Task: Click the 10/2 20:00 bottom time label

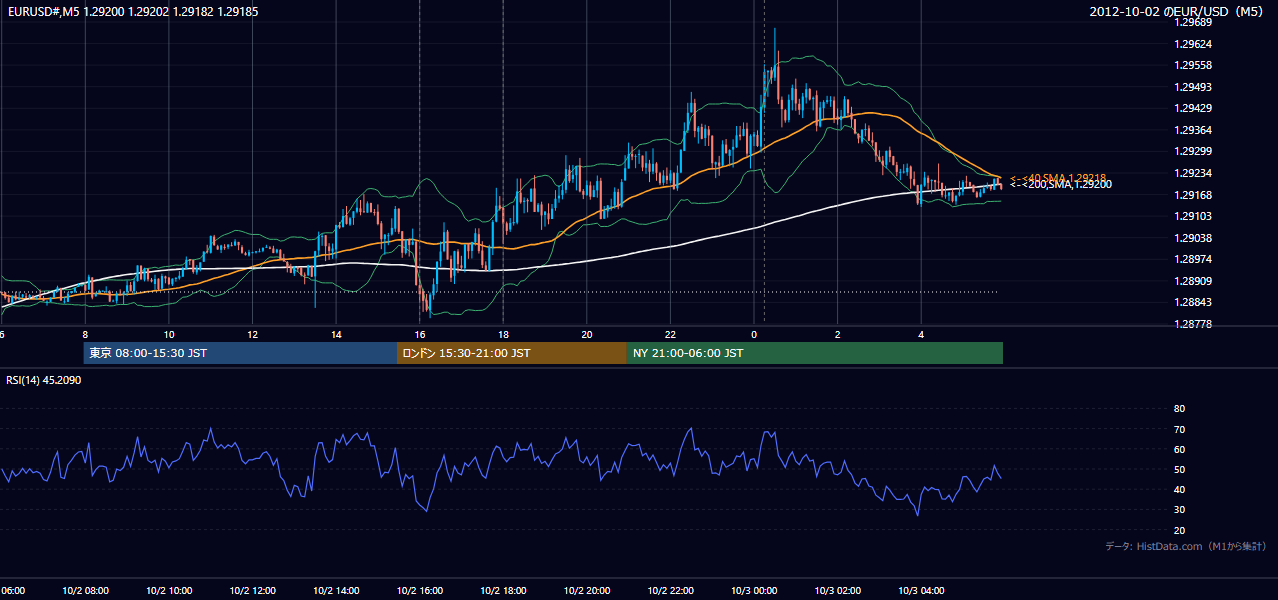Action: click(x=587, y=591)
